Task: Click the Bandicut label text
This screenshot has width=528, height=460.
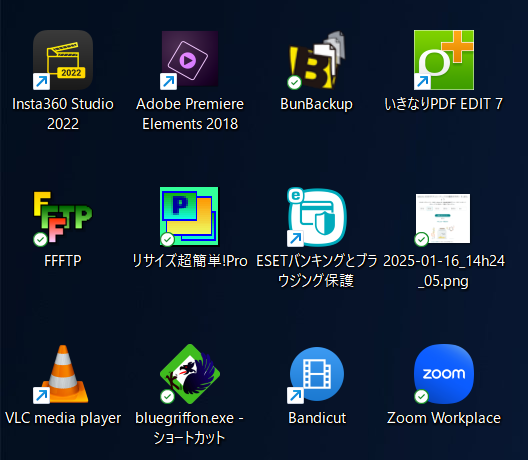Action: click(x=317, y=418)
